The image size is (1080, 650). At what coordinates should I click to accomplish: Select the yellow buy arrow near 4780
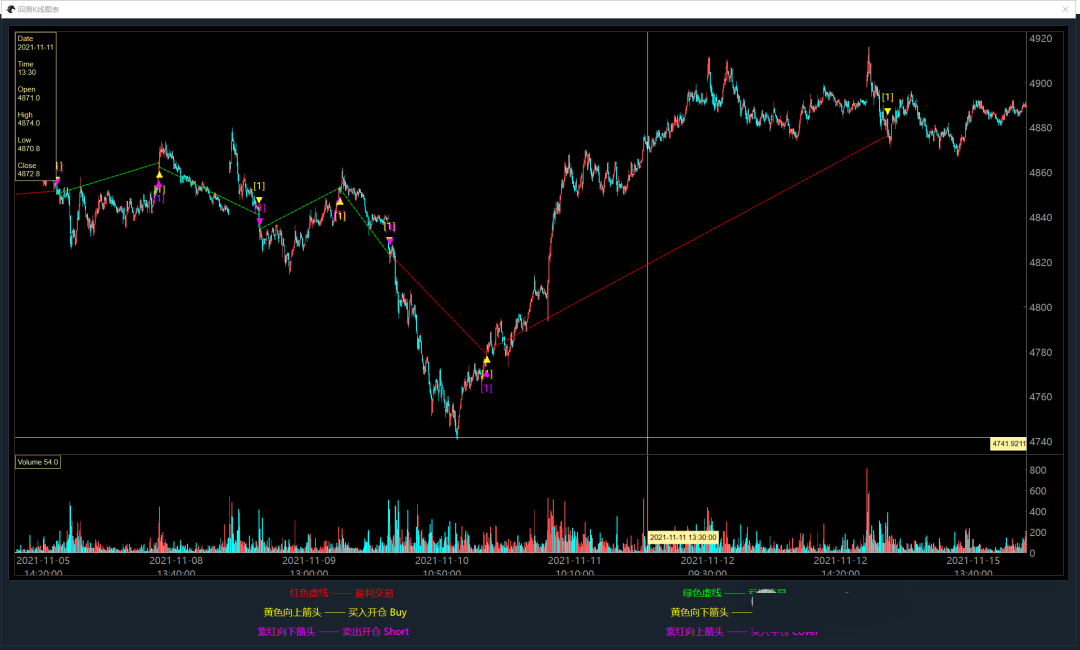coord(487,360)
